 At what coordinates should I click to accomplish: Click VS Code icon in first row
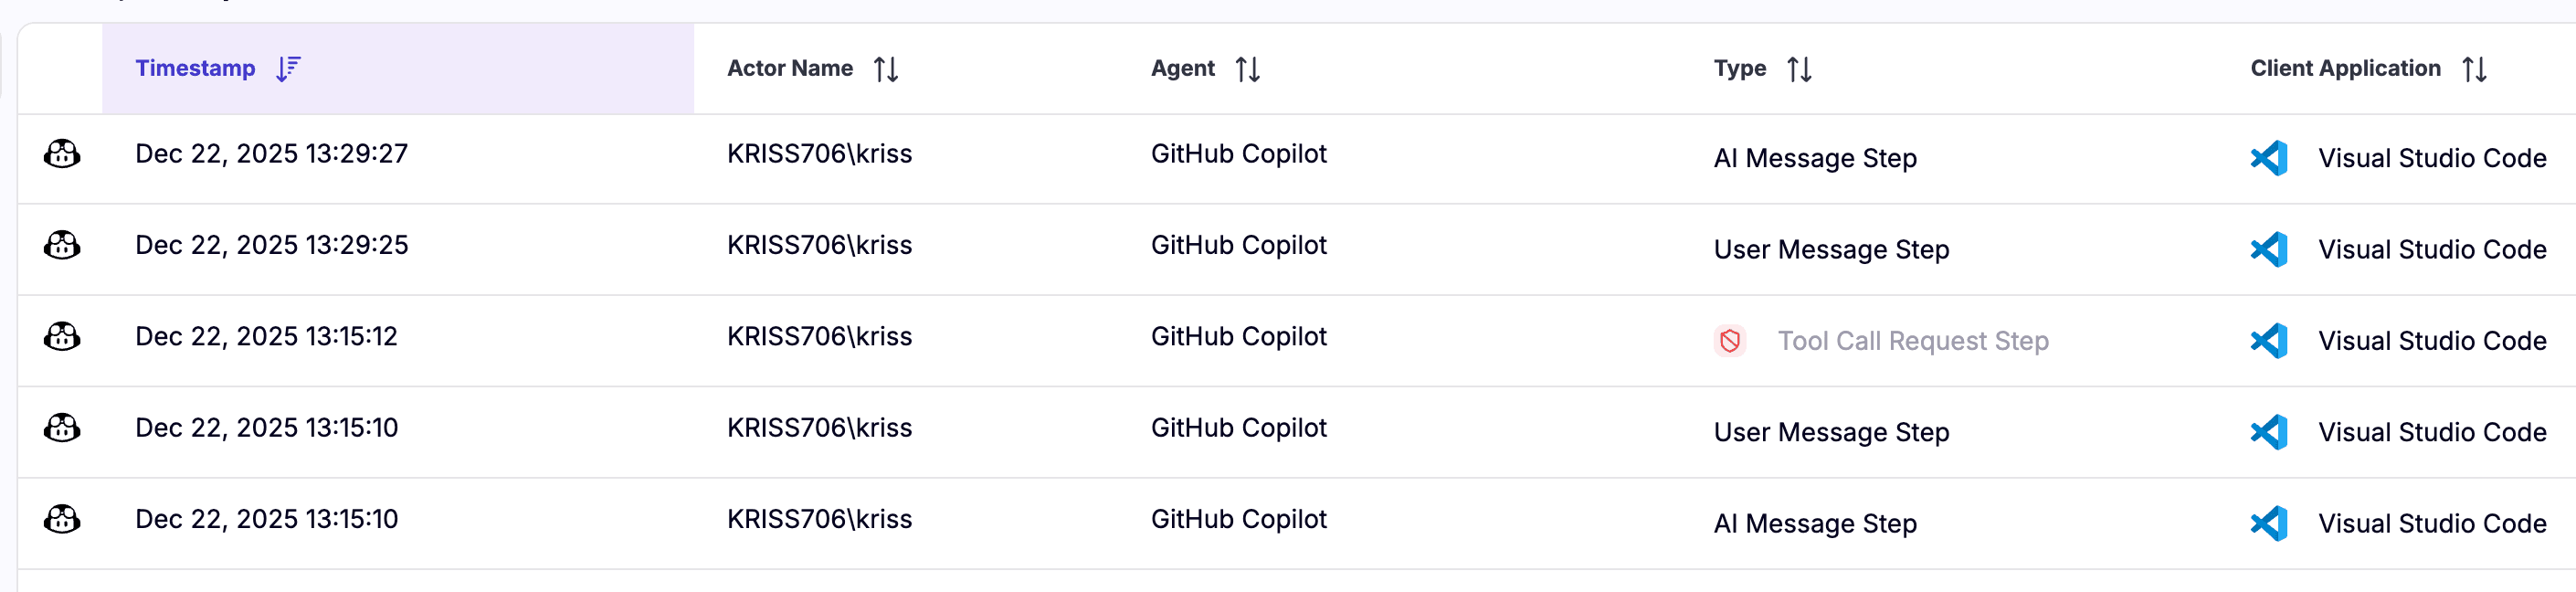(2269, 158)
